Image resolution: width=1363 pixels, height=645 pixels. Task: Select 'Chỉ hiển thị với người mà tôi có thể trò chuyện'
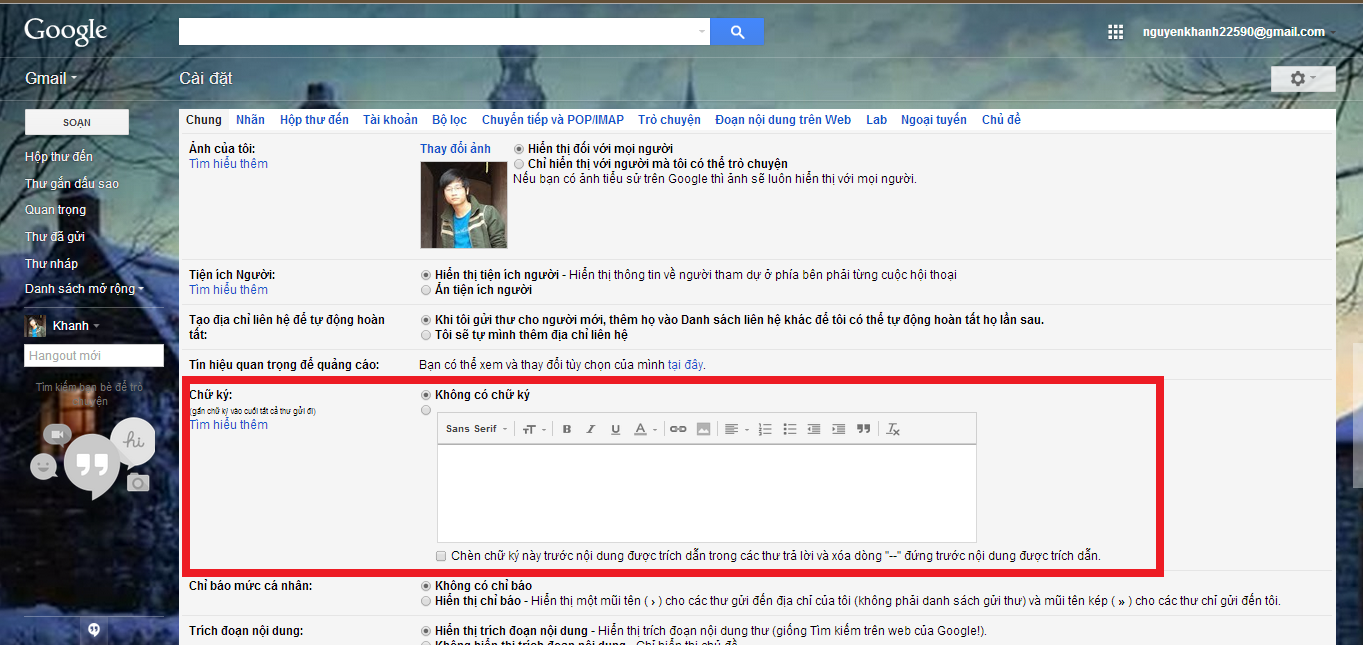click(x=518, y=163)
